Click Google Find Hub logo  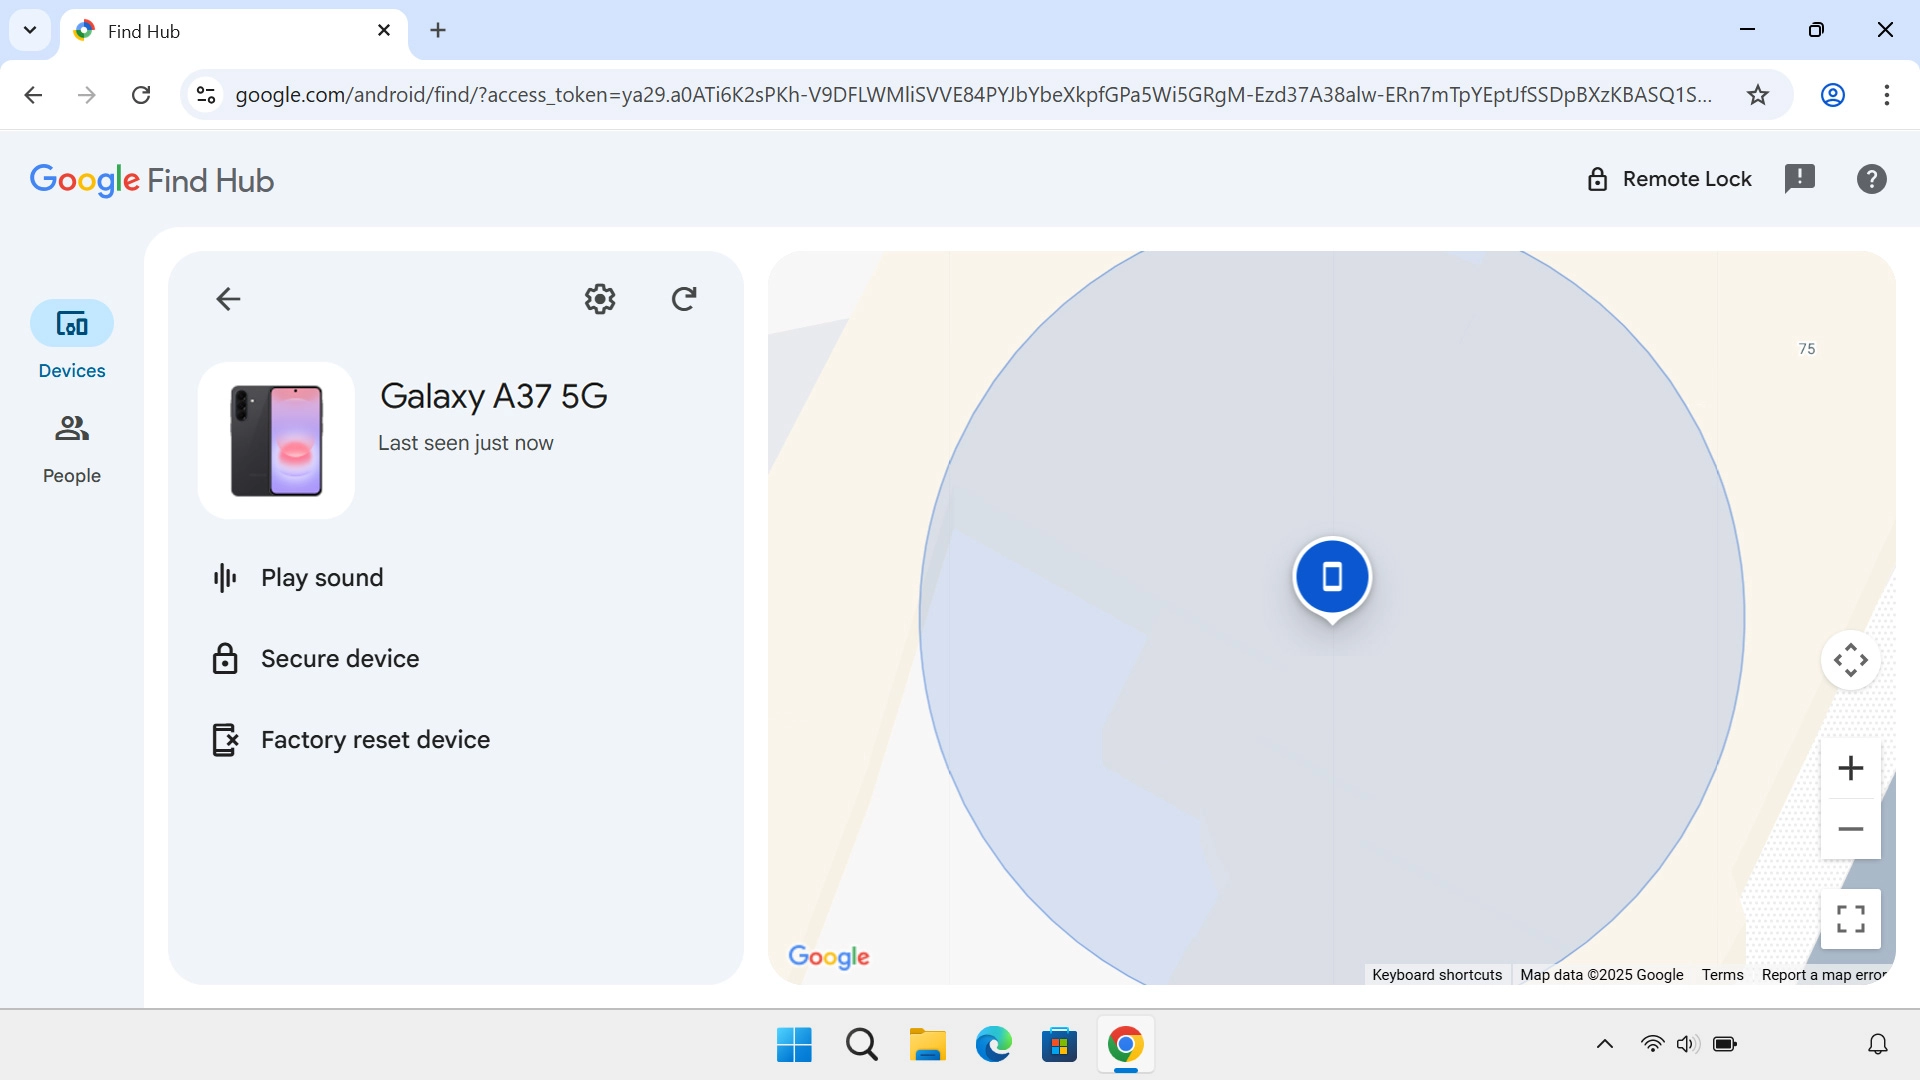point(151,180)
